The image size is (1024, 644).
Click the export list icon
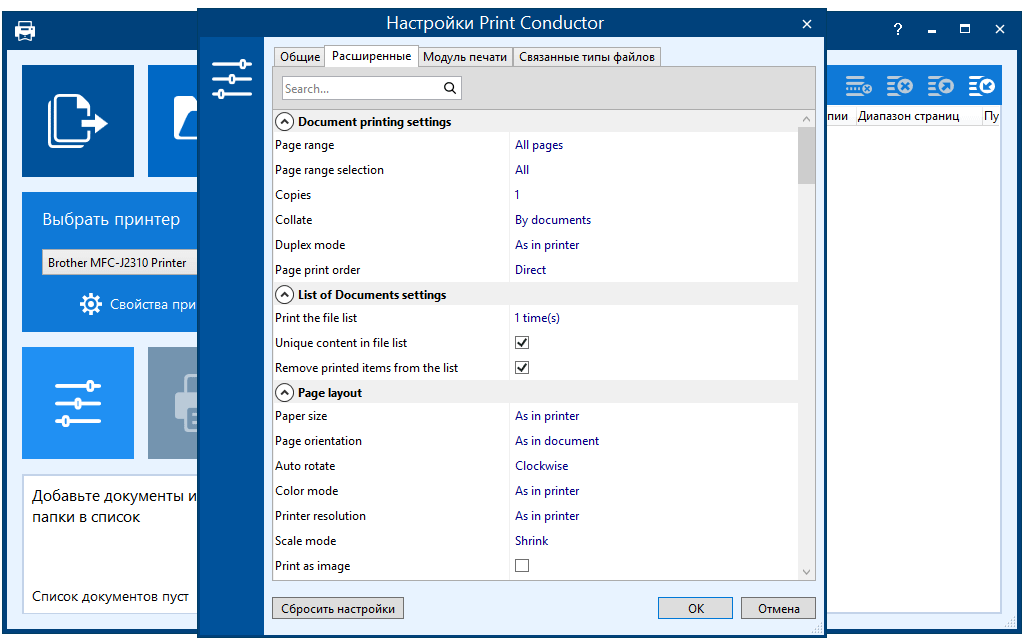940,87
